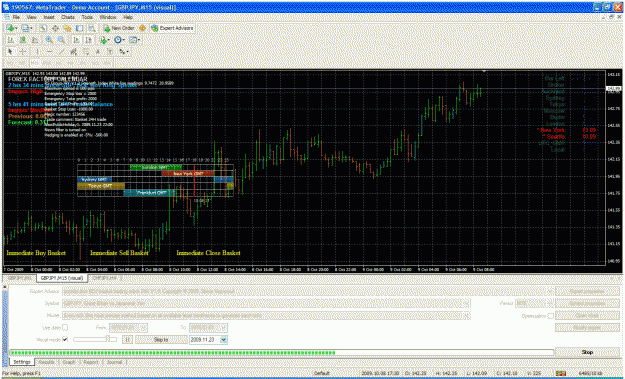Zoom out of the chart

tap(61, 40)
